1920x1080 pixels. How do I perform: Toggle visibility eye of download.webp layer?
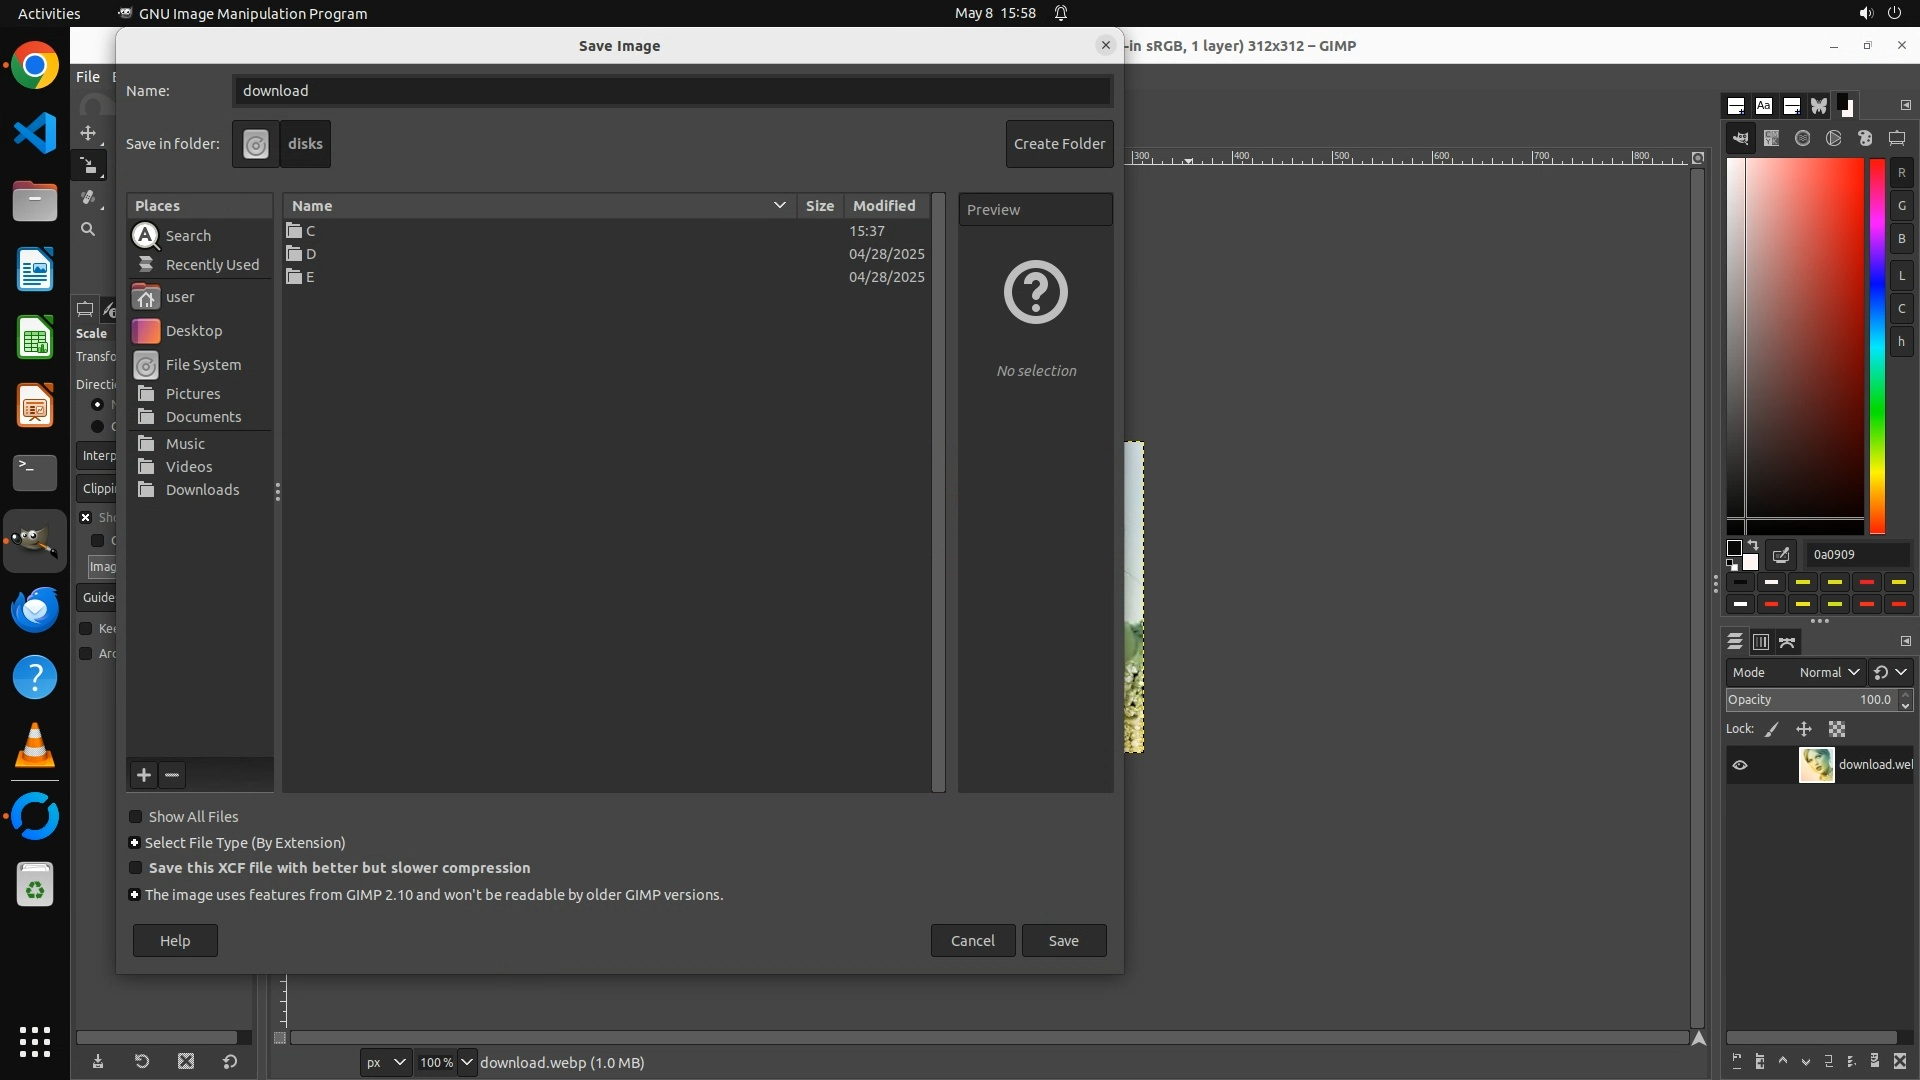point(1740,765)
